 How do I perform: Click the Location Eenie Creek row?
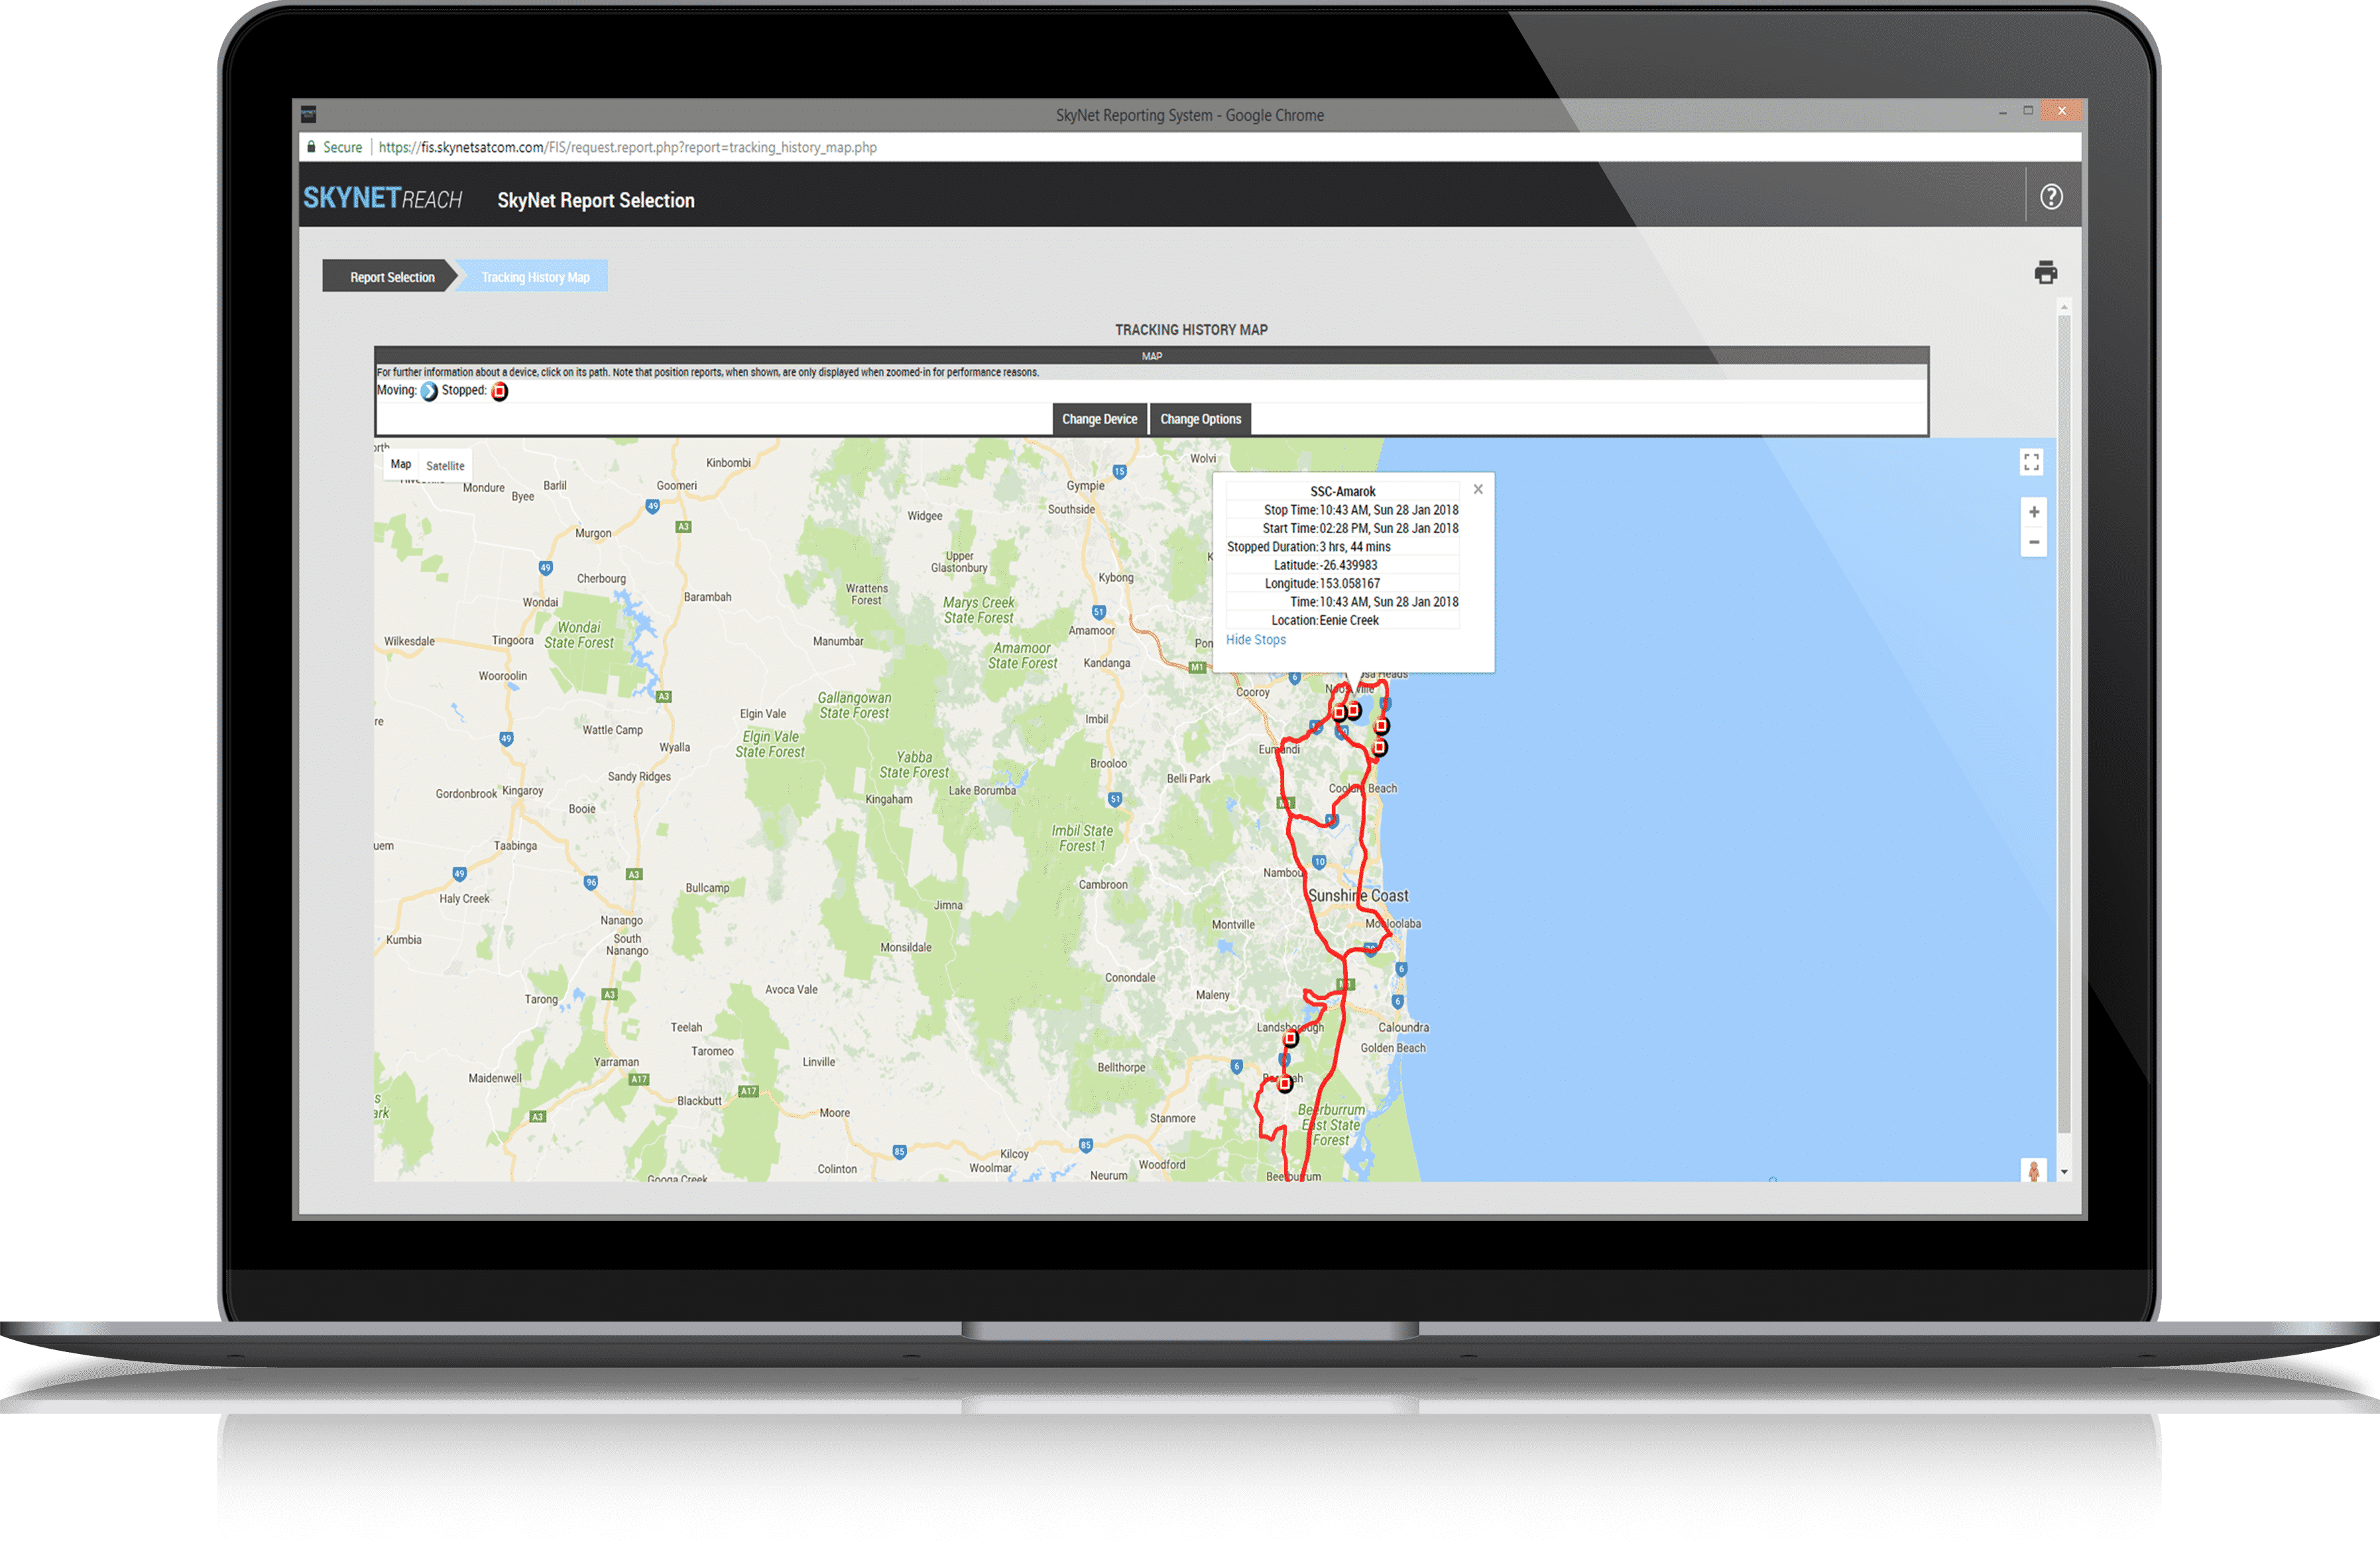[1343, 621]
